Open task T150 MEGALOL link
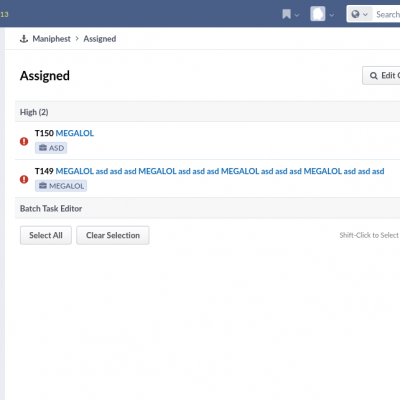The image size is (400, 400). [75, 133]
